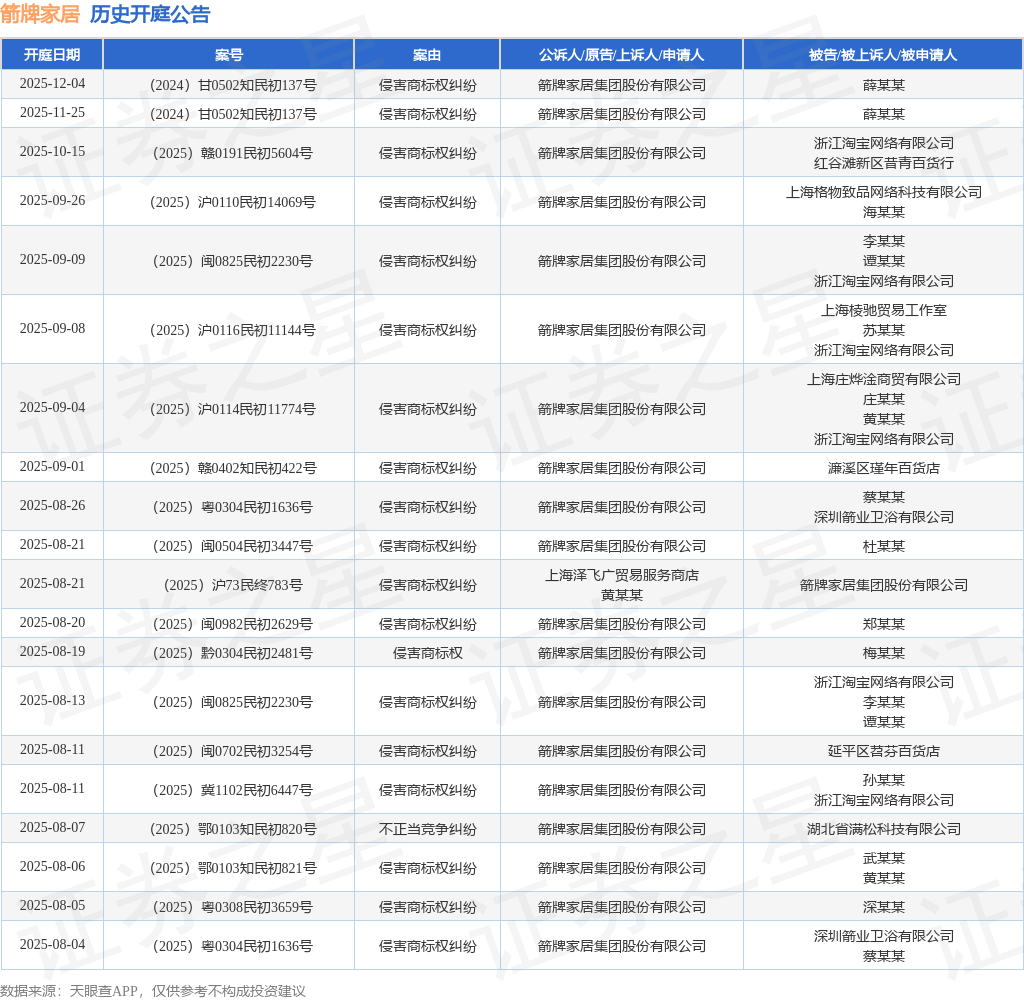
Task: Select the date 2025-08-19
Action: (52, 651)
